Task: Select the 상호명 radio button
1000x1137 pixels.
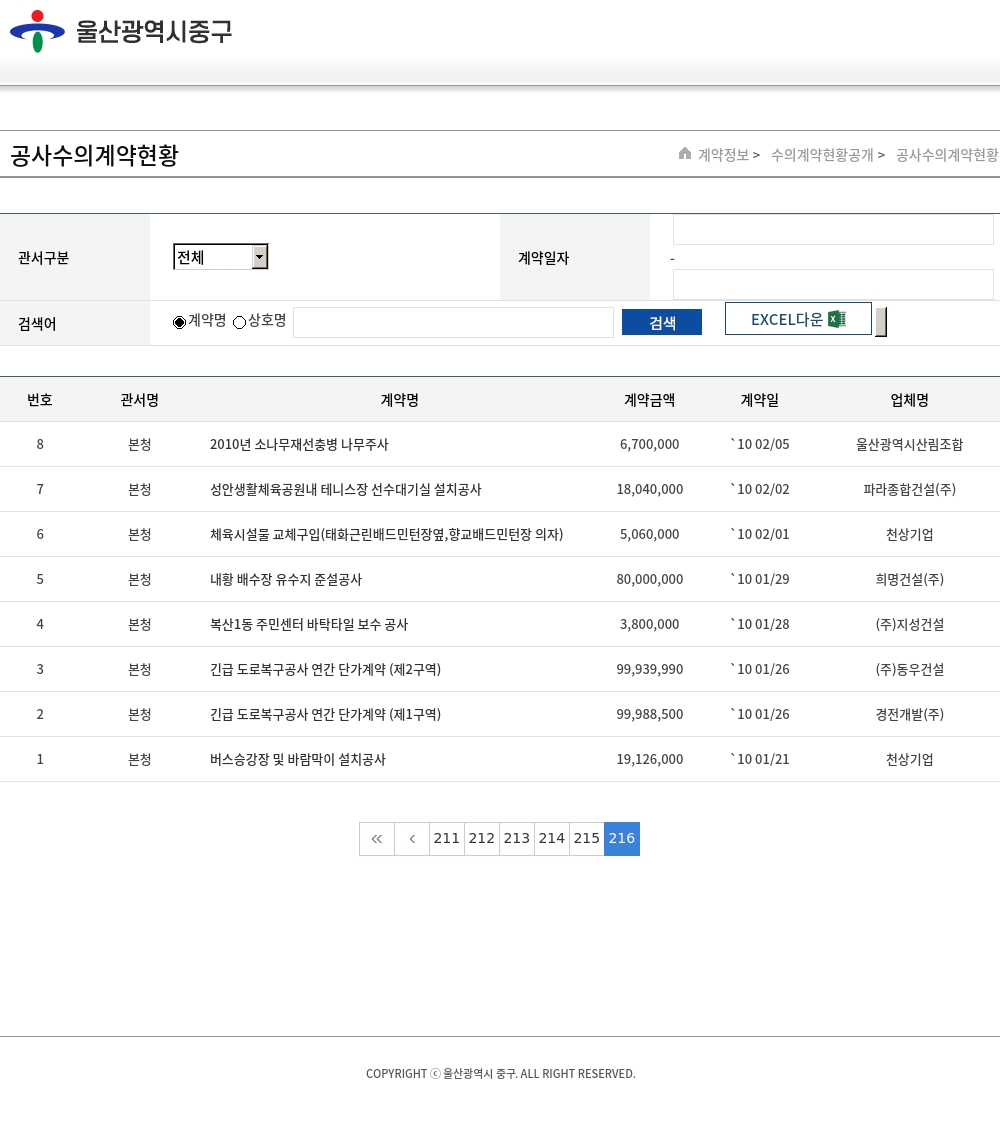Action: click(x=240, y=322)
